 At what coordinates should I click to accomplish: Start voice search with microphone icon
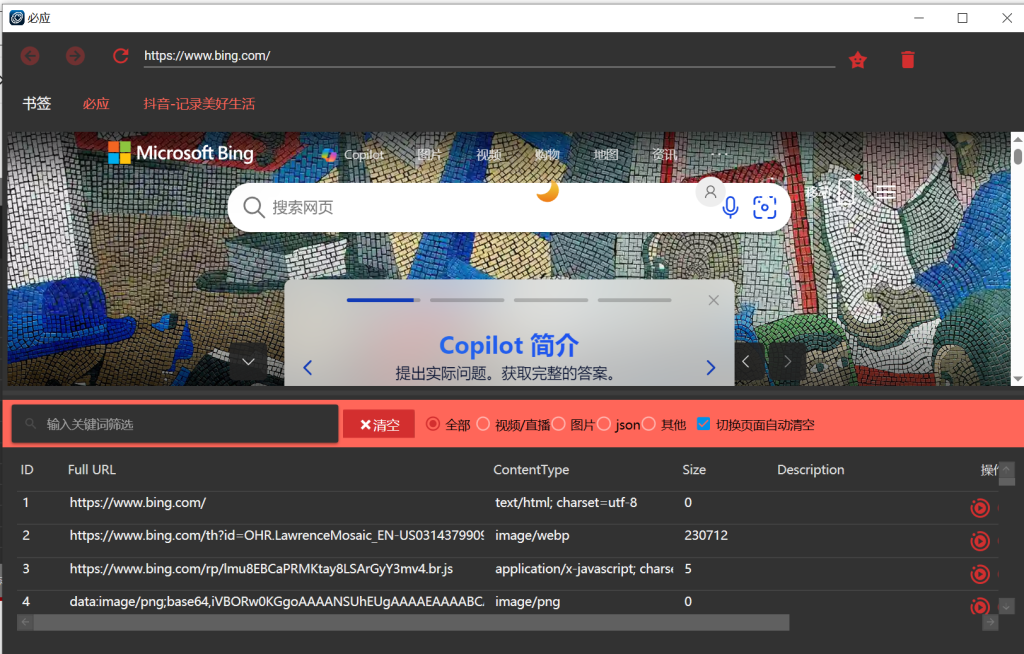coord(731,207)
